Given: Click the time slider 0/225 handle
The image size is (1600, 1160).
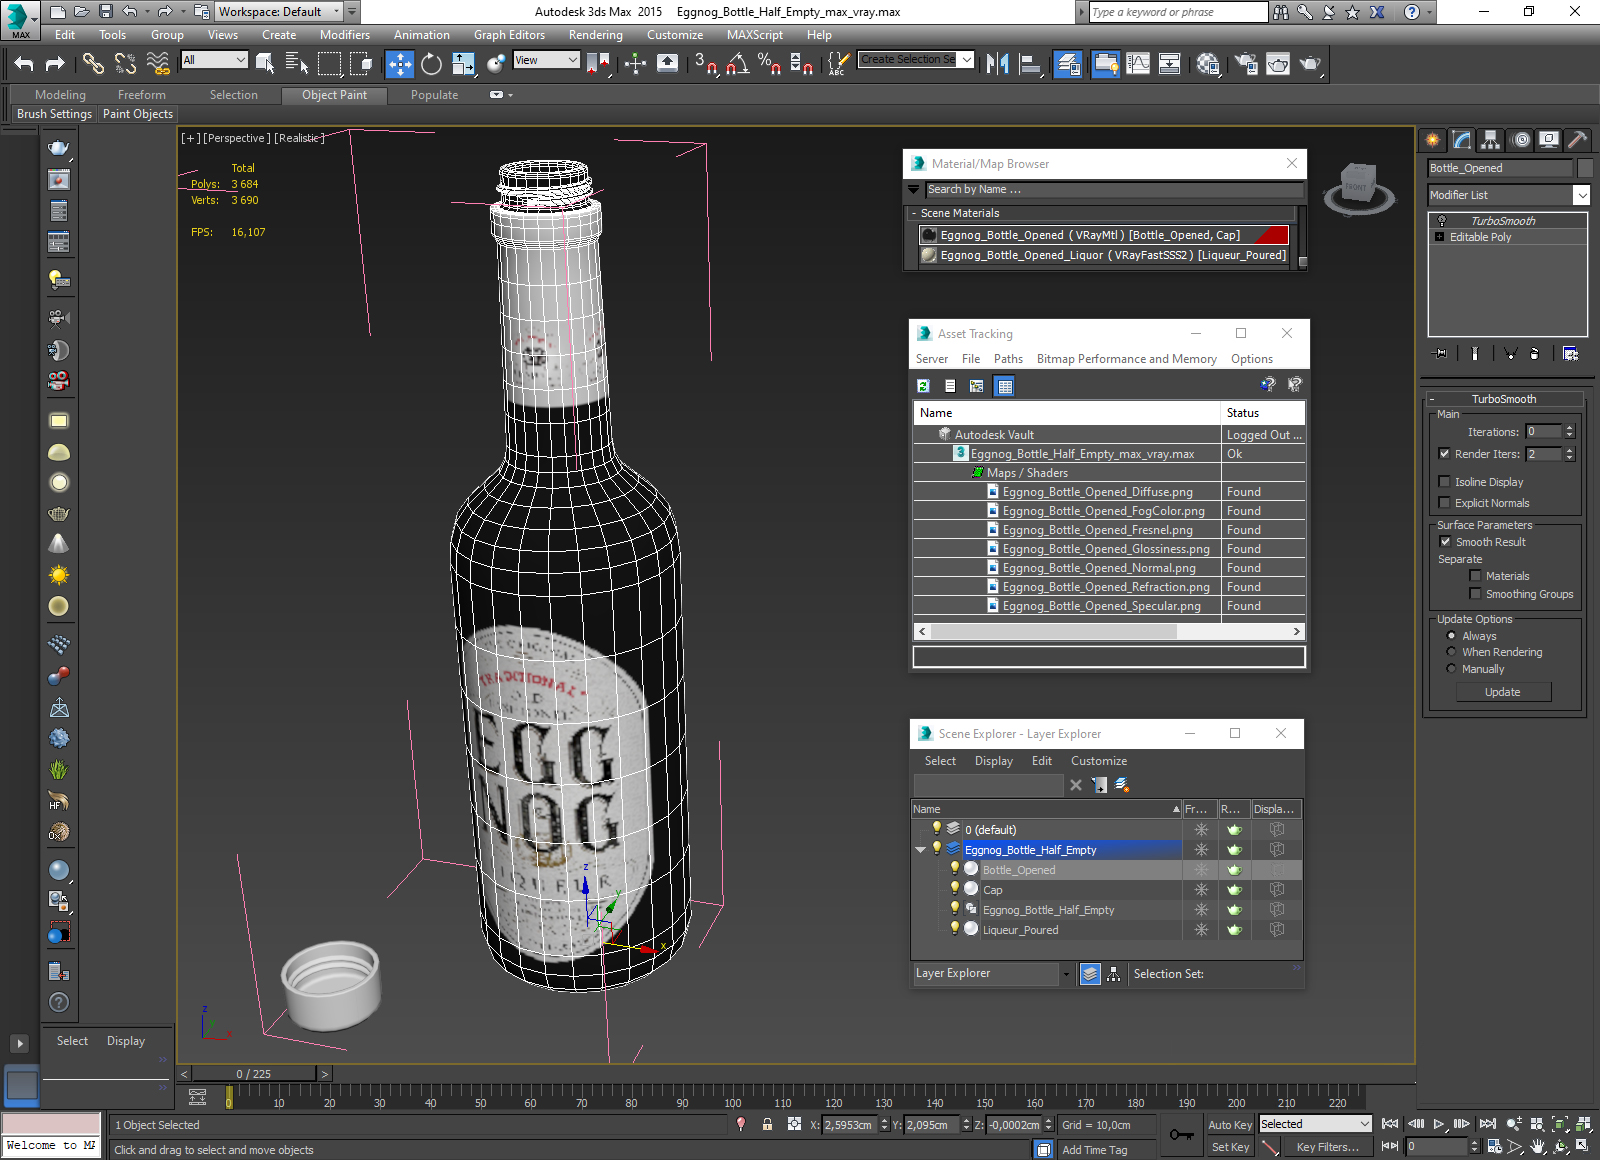Looking at the screenshot, I should tap(254, 1074).
